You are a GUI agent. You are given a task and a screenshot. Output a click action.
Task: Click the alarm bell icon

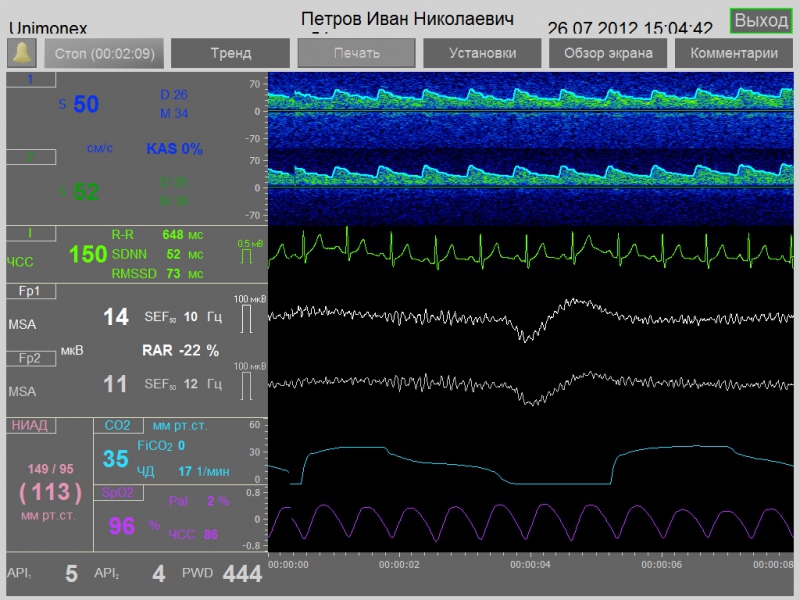point(20,53)
